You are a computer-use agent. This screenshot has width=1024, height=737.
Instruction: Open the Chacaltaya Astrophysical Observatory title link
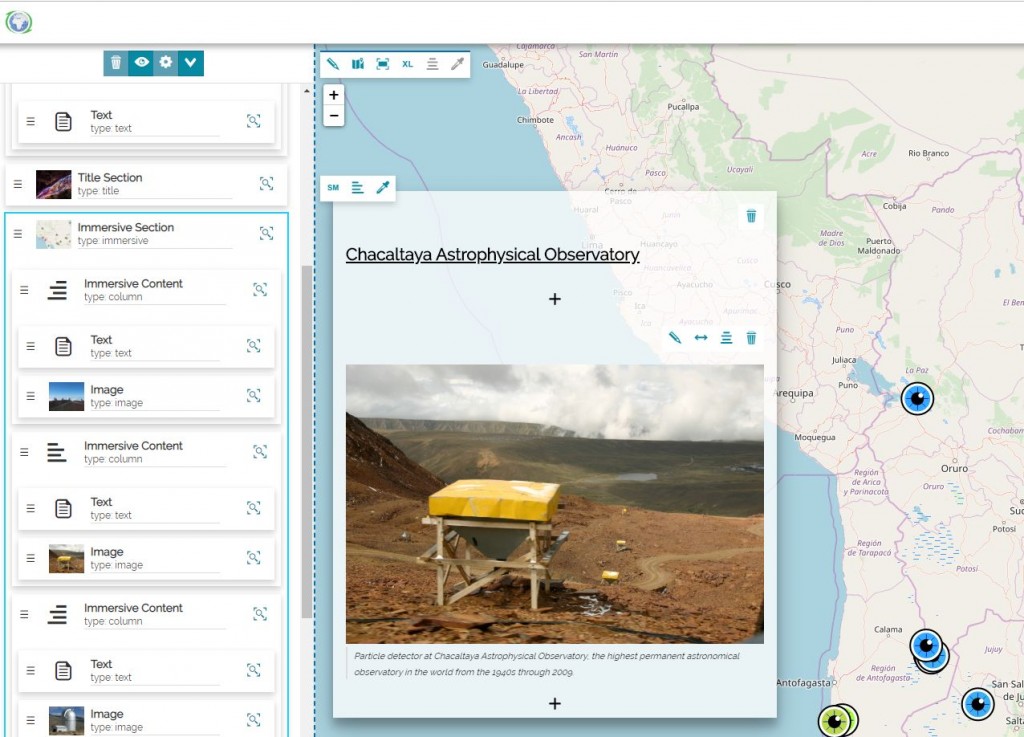tap(492, 255)
